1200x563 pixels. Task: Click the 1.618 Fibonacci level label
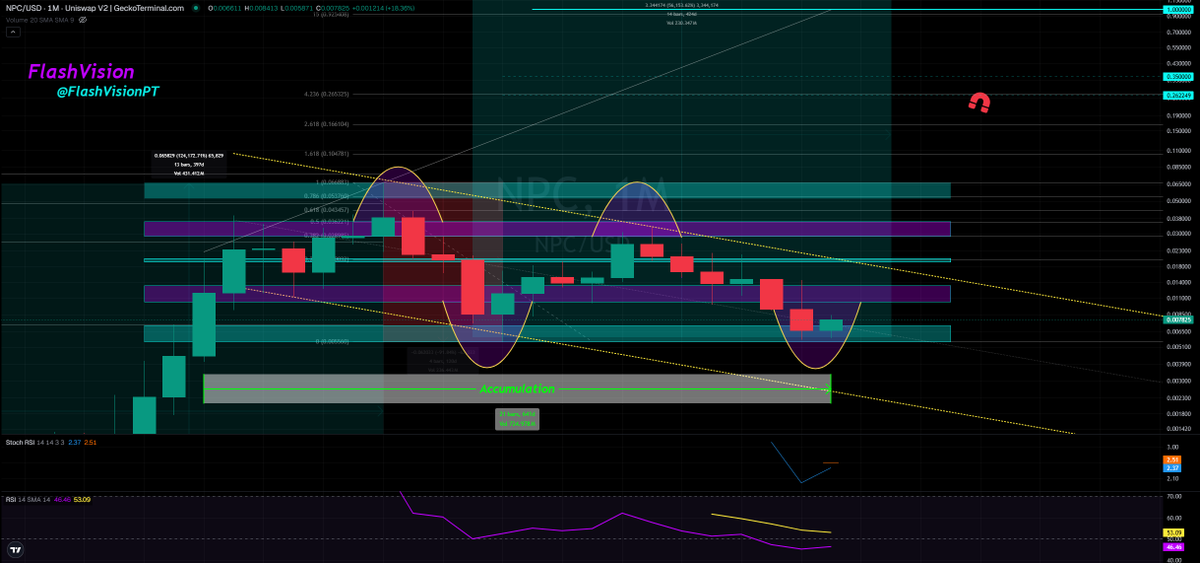(327, 154)
